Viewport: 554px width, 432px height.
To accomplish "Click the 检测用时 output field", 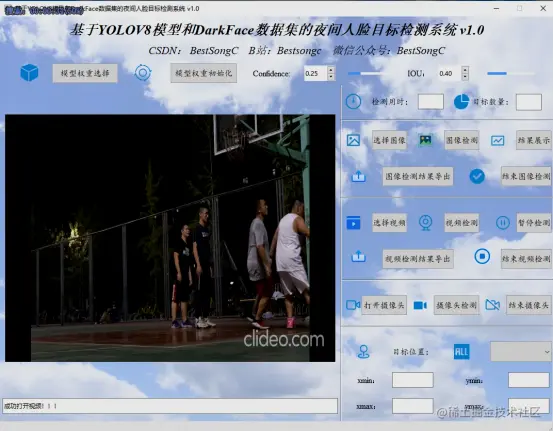I will coord(431,102).
